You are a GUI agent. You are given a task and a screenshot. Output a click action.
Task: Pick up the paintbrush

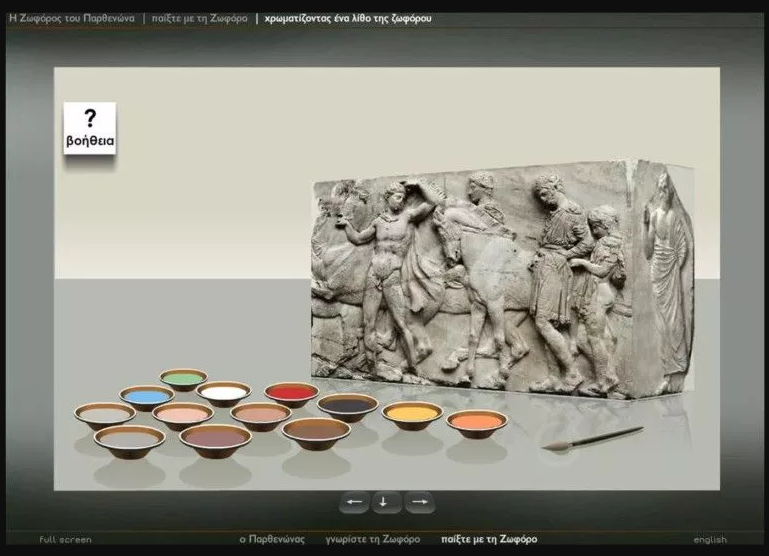click(x=592, y=438)
